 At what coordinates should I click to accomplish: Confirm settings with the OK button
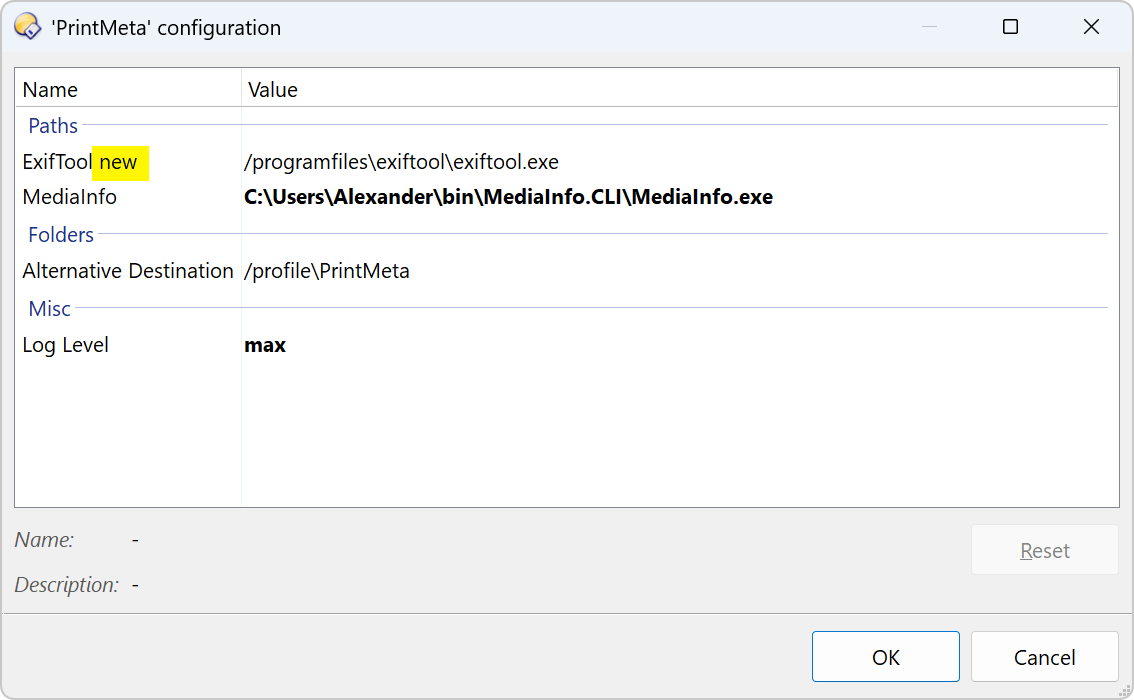[885, 657]
